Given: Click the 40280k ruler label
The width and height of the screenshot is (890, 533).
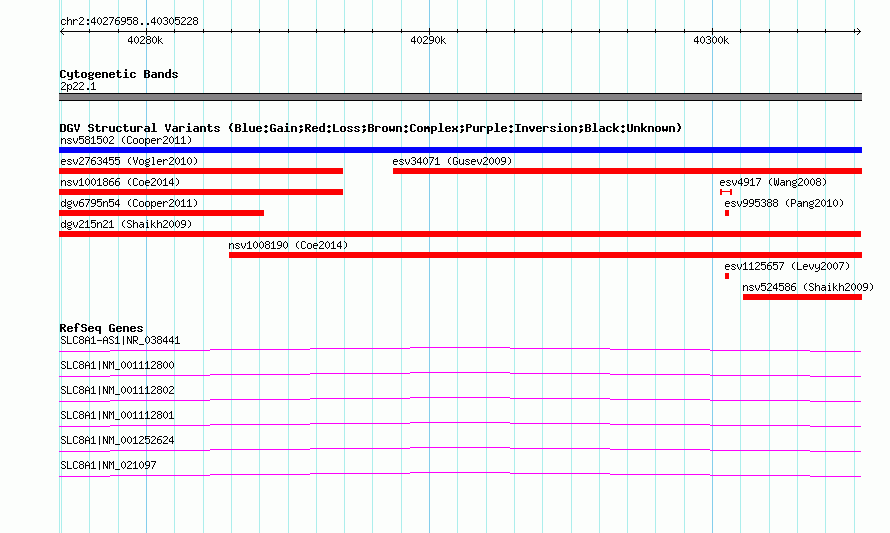Looking at the screenshot, I should [145, 40].
